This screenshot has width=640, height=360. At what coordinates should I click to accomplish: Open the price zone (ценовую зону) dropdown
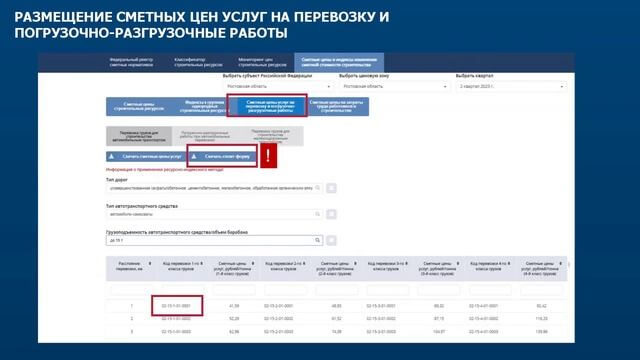(394, 87)
